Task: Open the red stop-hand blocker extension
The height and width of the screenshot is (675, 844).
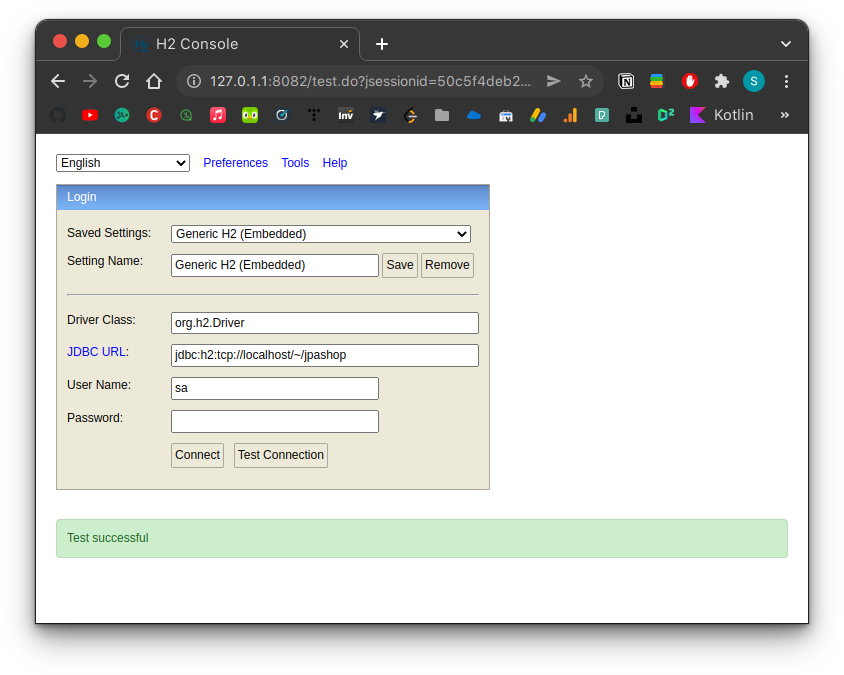Action: pos(690,81)
